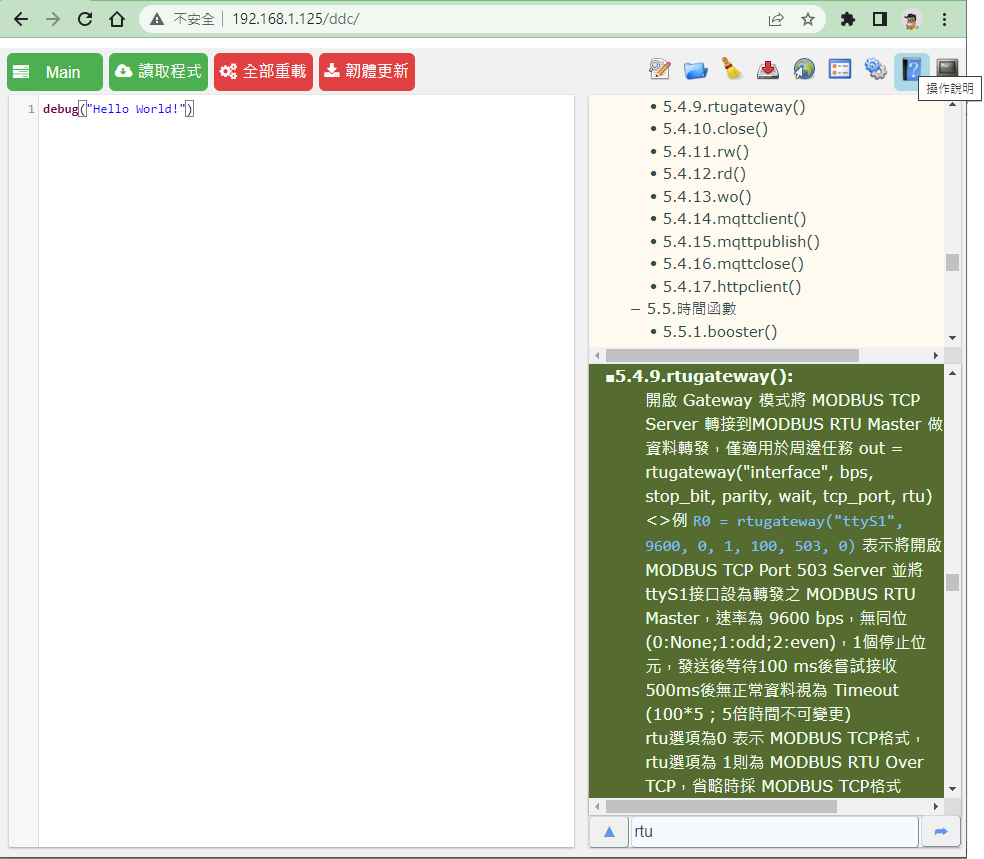The height and width of the screenshot is (859, 984).
Task: Open 5.4.11.rw() index entry
Action: 706,152
